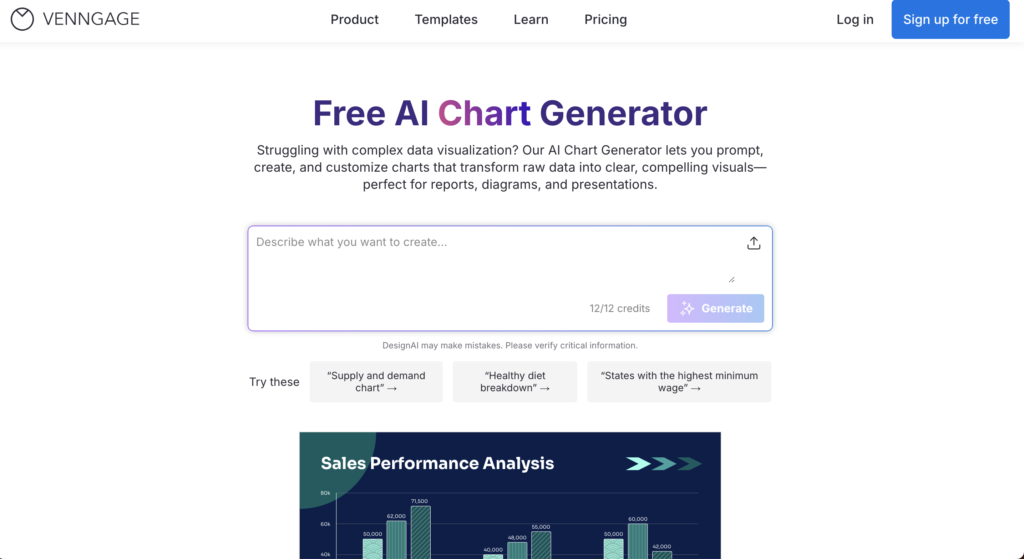Click the chevron arrows graphic on the sales chart
The image size is (1024, 559).
pyautogui.click(x=663, y=464)
